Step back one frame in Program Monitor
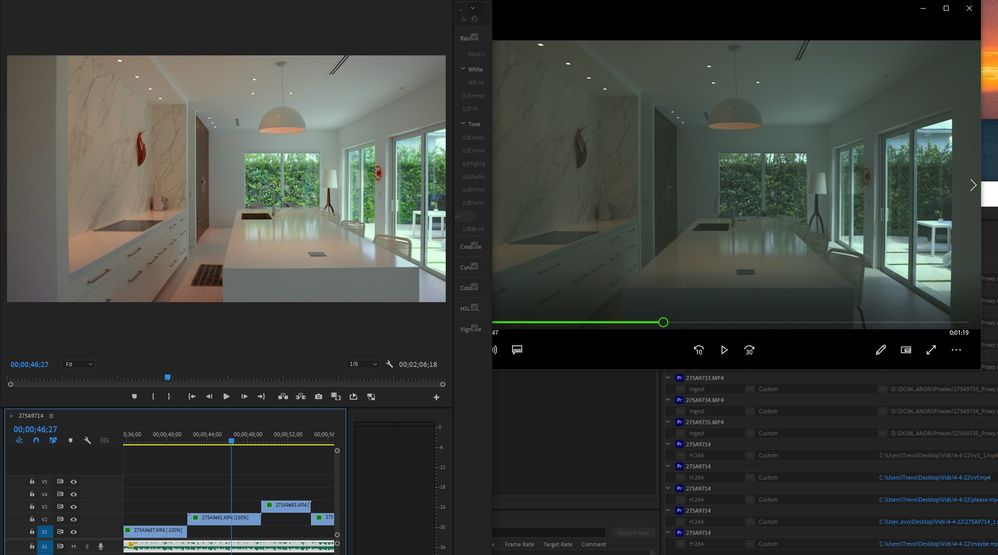The image size is (998, 555). (209, 397)
